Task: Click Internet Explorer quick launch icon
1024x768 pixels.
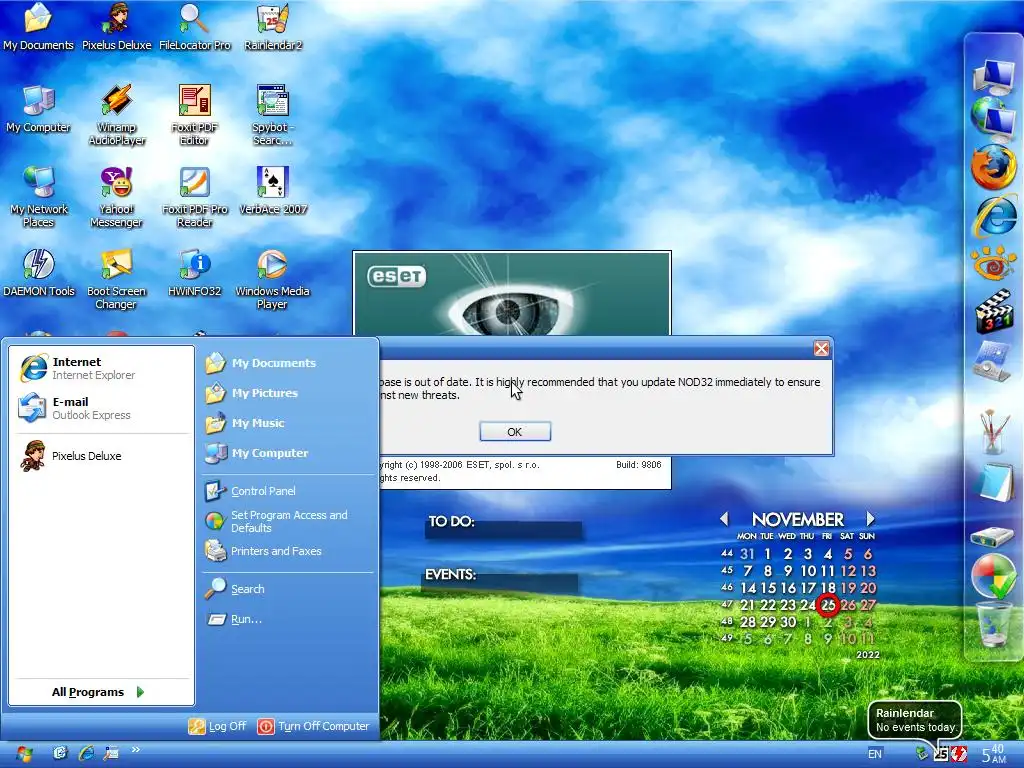Action: [x=86, y=753]
